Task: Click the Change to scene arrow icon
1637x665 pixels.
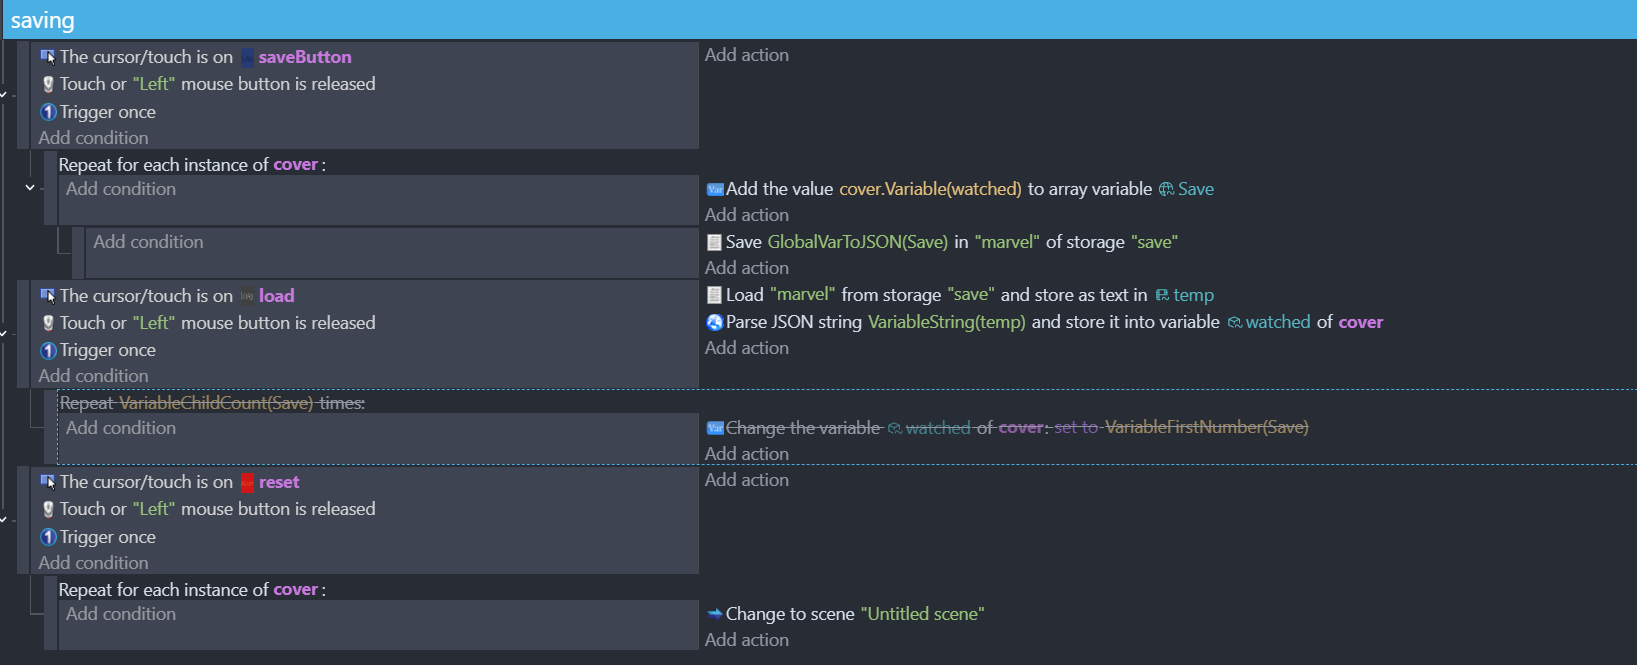Action: (x=714, y=614)
